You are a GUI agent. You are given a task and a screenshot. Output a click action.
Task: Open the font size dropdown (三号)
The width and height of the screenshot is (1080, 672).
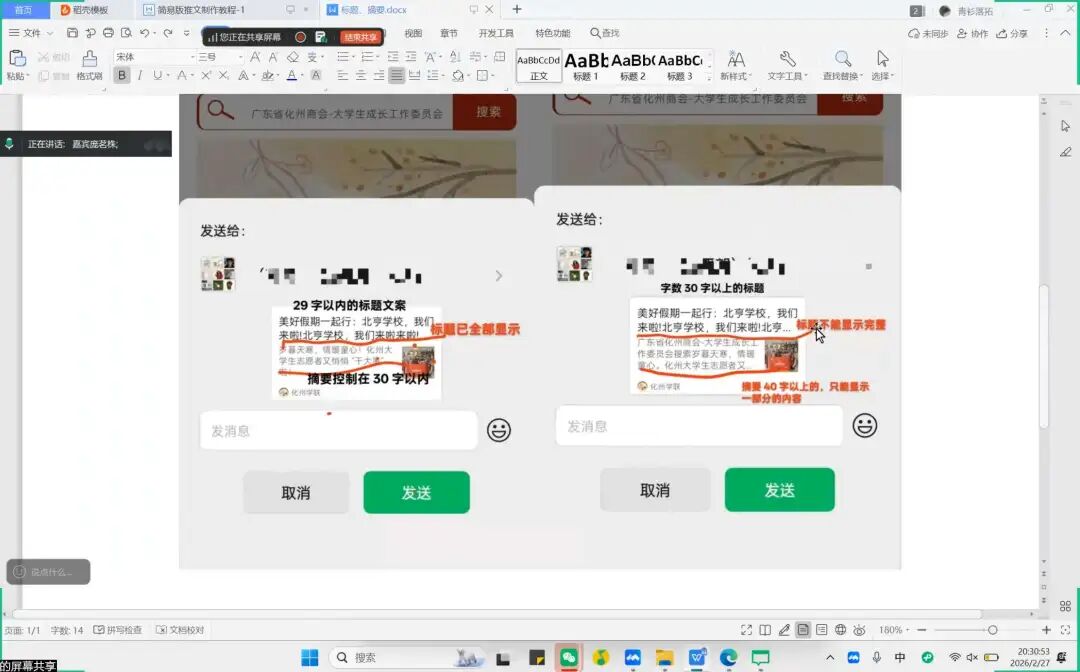240,56
